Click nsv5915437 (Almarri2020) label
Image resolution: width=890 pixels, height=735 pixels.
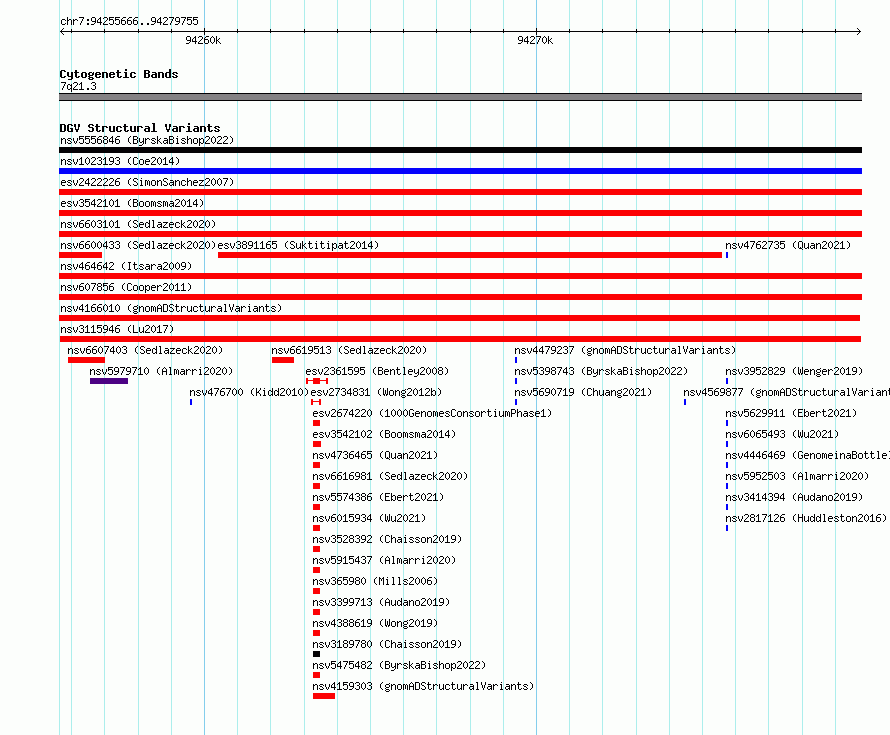(384, 560)
